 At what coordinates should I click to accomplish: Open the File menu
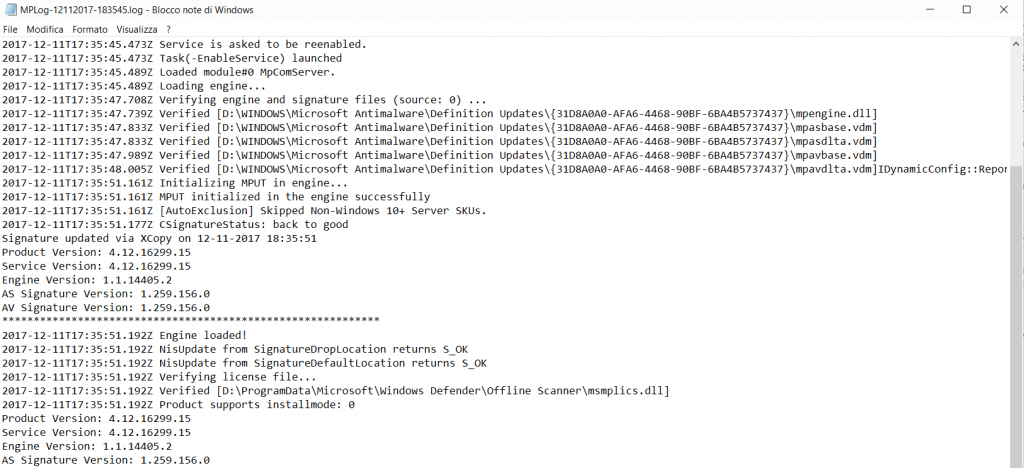click(10, 29)
